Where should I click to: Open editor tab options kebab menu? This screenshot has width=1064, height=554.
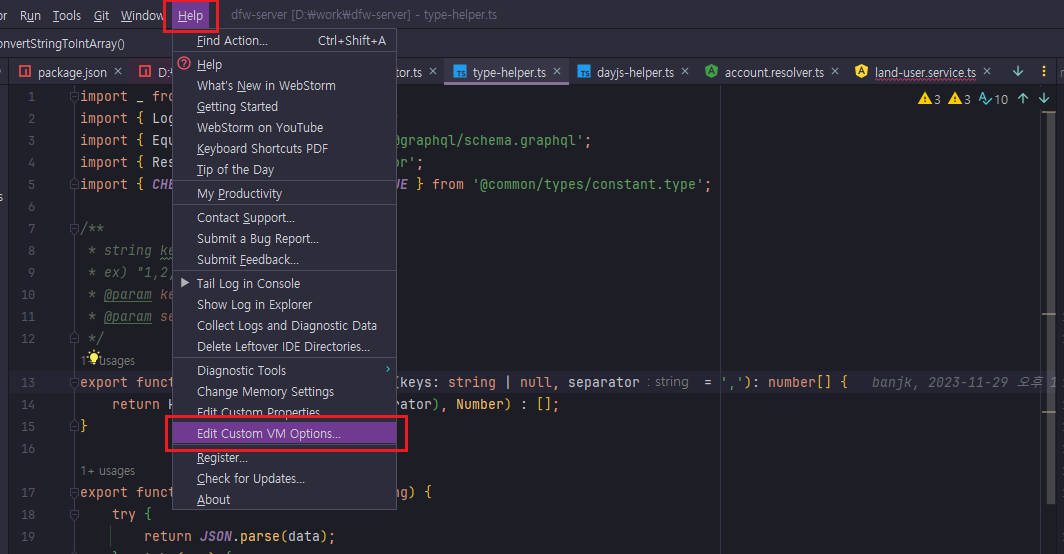click(x=1044, y=71)
